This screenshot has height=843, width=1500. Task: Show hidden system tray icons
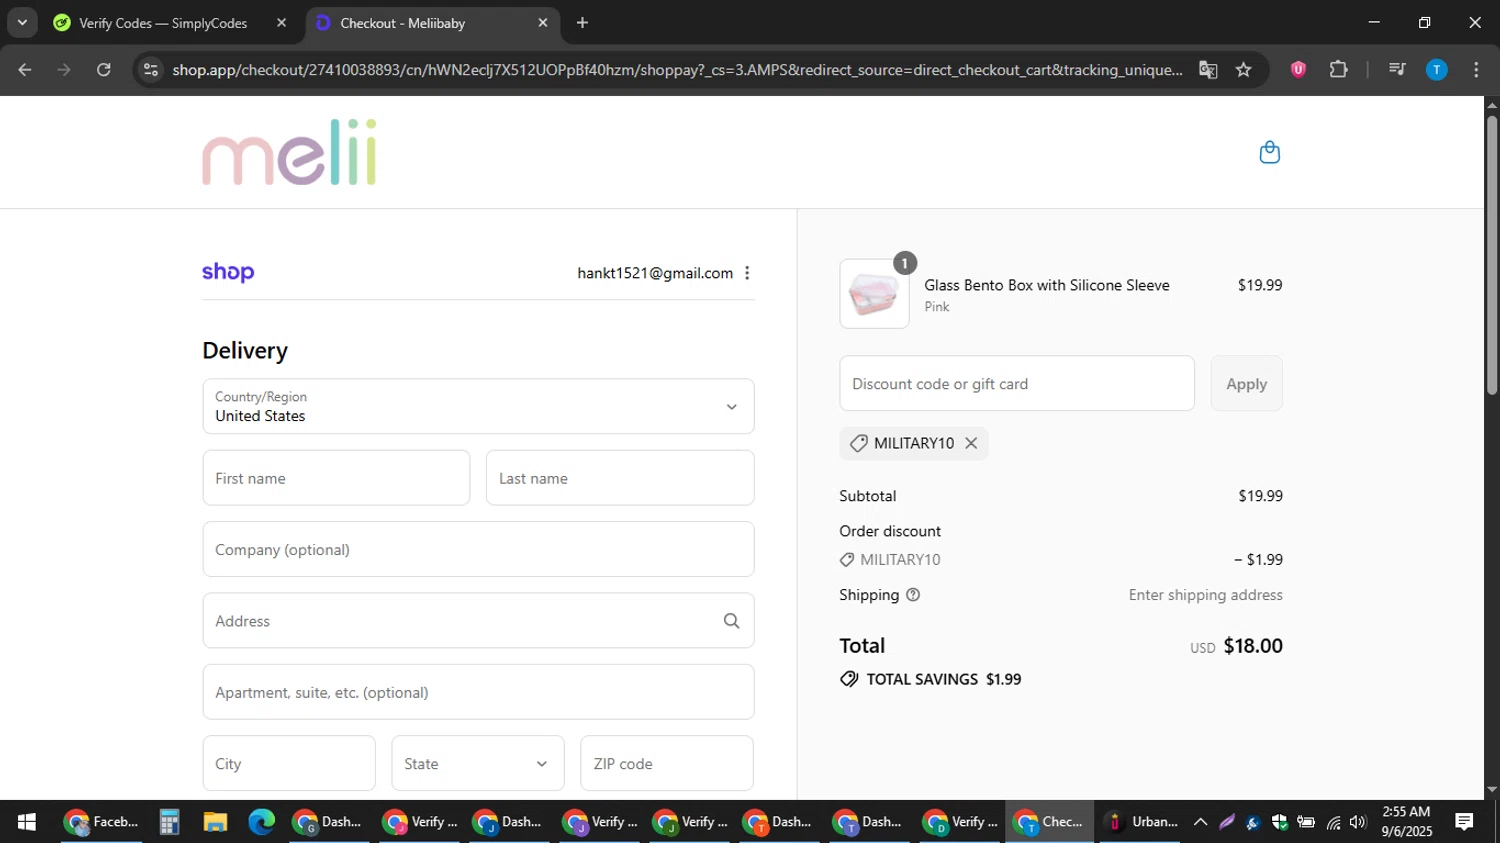1200,822
